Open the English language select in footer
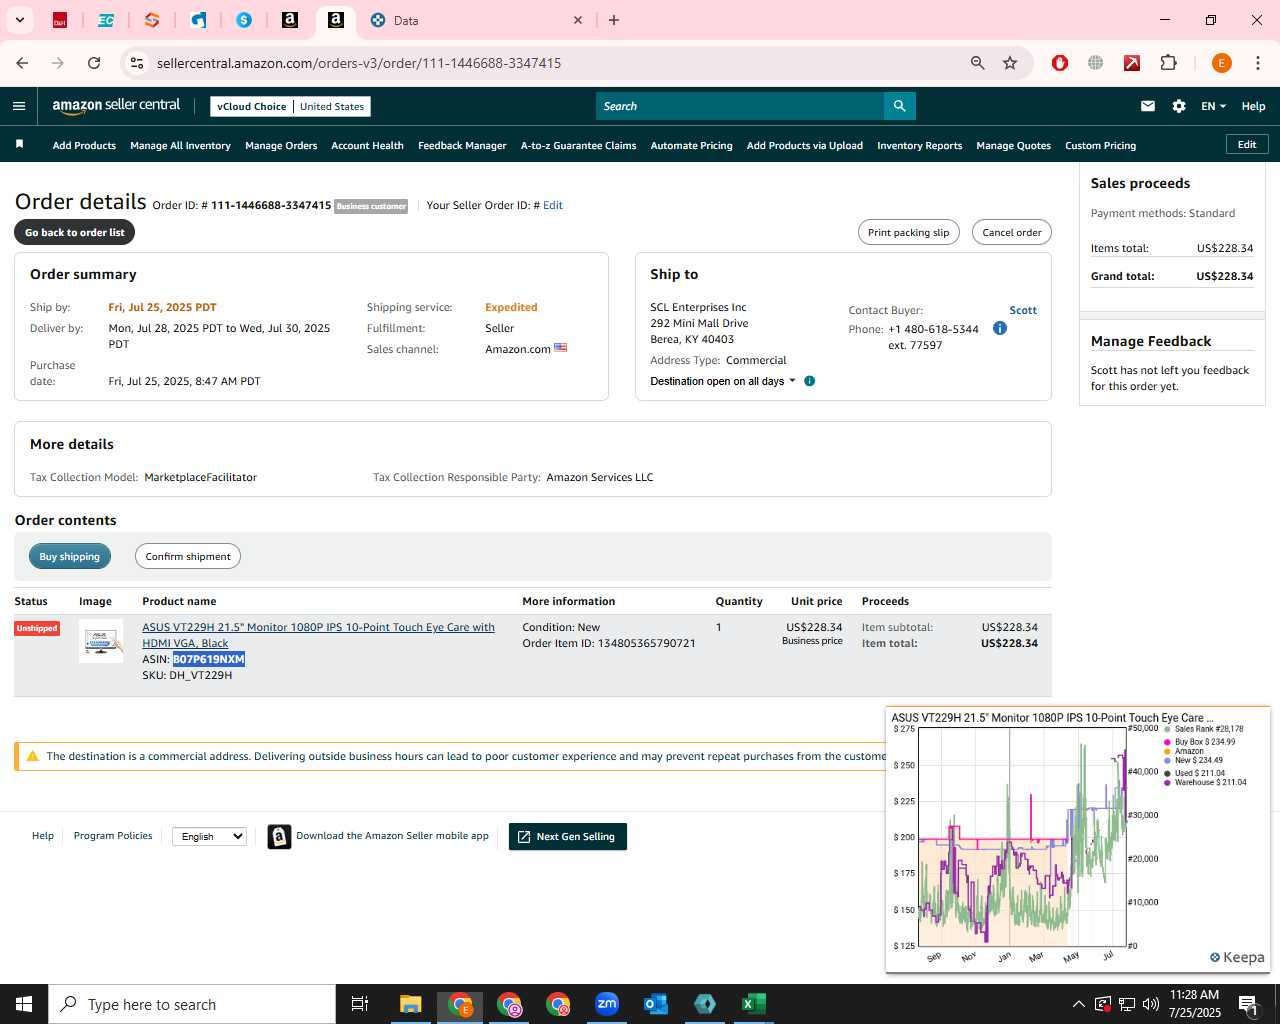This screenshot has height=1024, width=1280. point(209,836)
